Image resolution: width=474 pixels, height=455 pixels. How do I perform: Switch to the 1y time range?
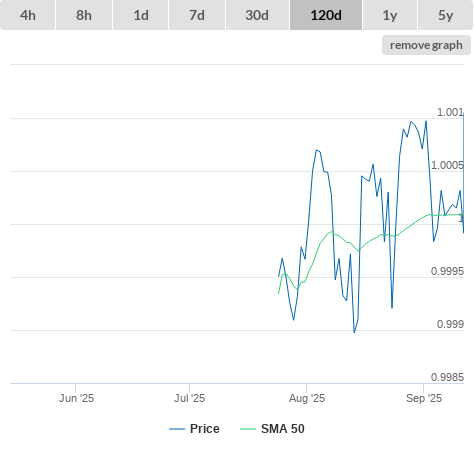(x=390, y=15)
